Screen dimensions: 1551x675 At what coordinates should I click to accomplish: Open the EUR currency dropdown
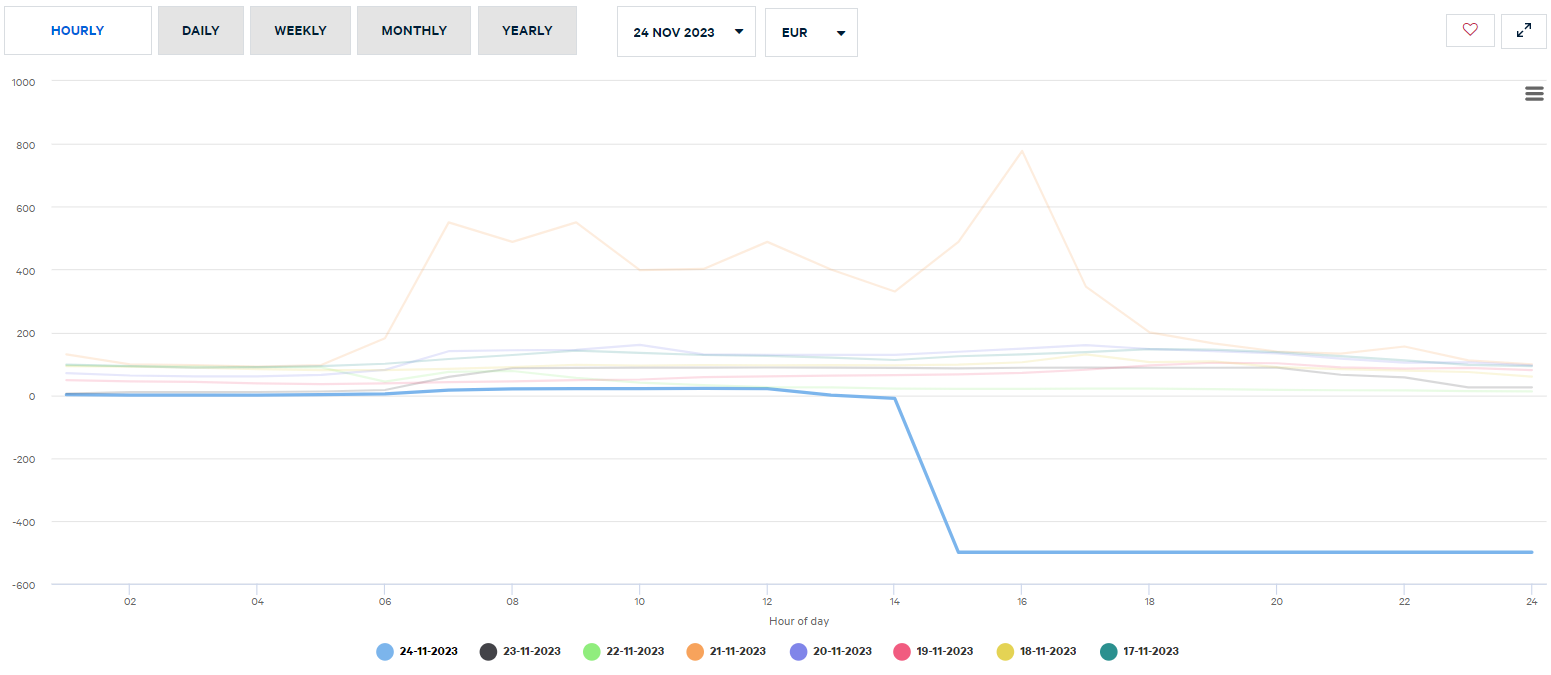[x=810, y=33]
